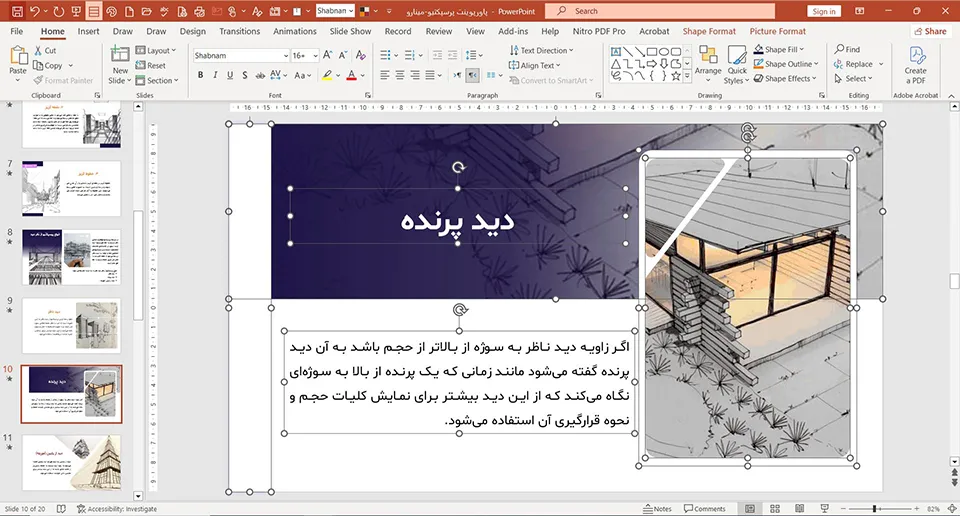Switch to the Insert tab
This screenshot has height=516, width=960.
[x=88, y=31]
